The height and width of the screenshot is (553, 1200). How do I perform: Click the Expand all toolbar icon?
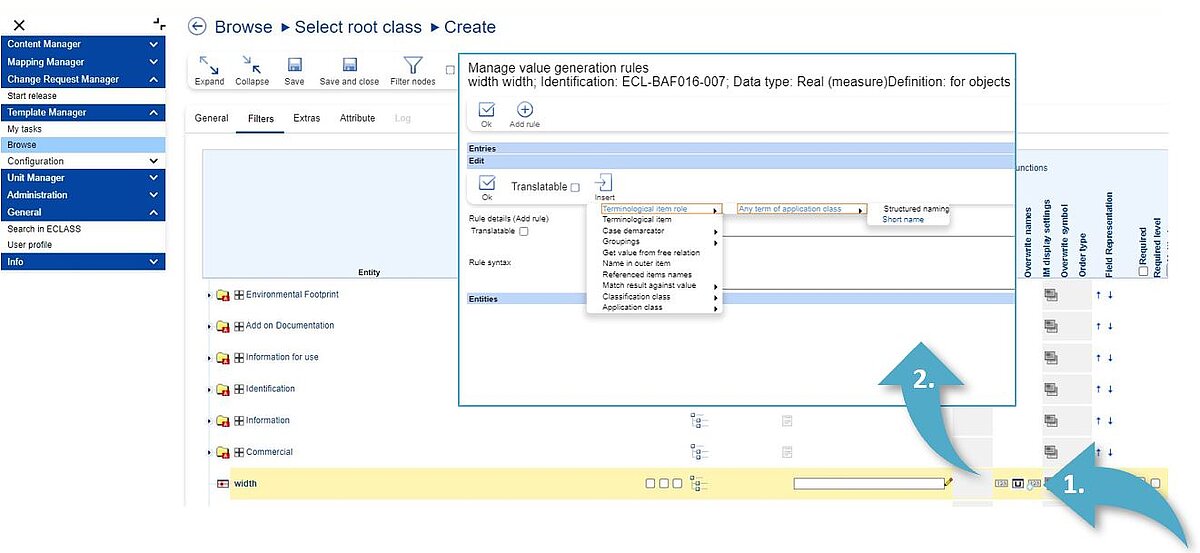[209, 66]
